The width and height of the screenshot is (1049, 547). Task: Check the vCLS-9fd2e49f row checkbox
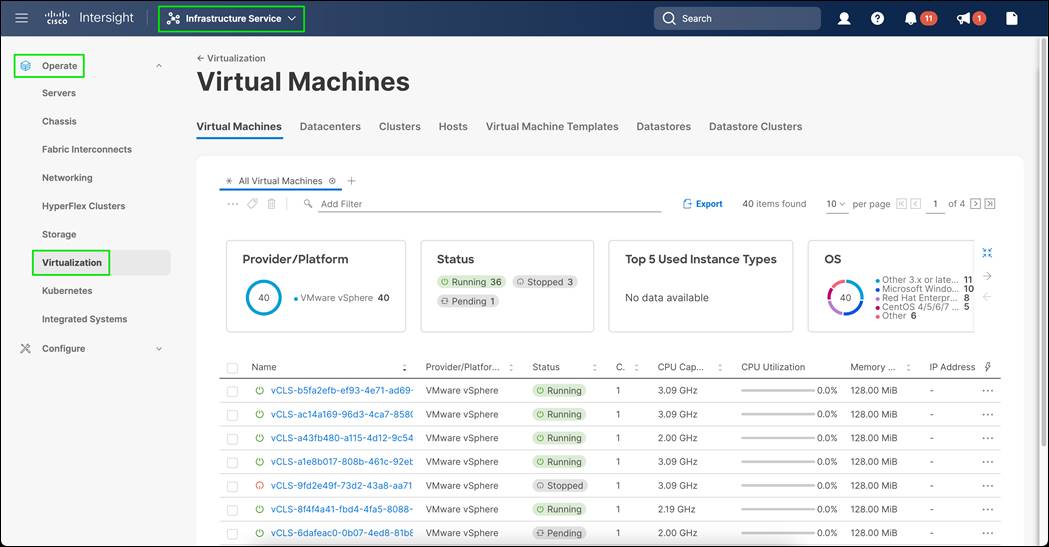232,486
